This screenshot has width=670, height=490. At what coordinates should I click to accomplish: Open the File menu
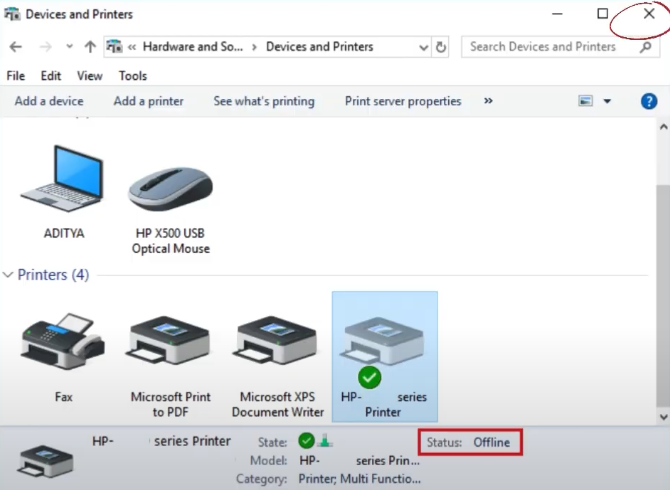15,76
